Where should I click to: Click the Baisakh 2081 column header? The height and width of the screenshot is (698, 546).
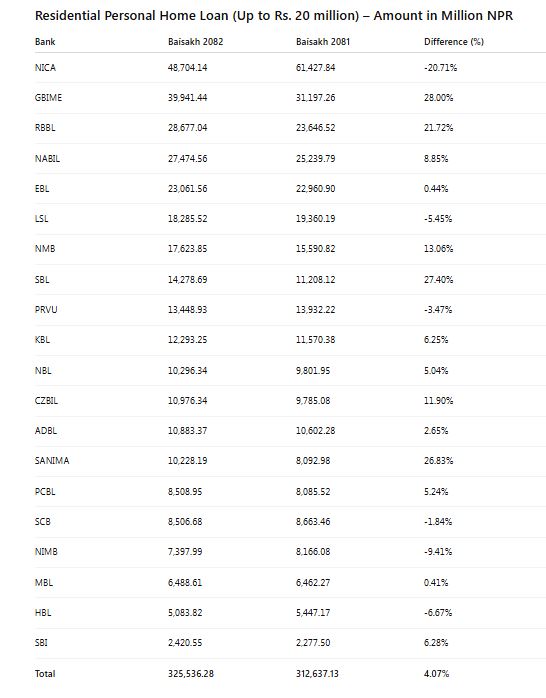tap(323, 42)
